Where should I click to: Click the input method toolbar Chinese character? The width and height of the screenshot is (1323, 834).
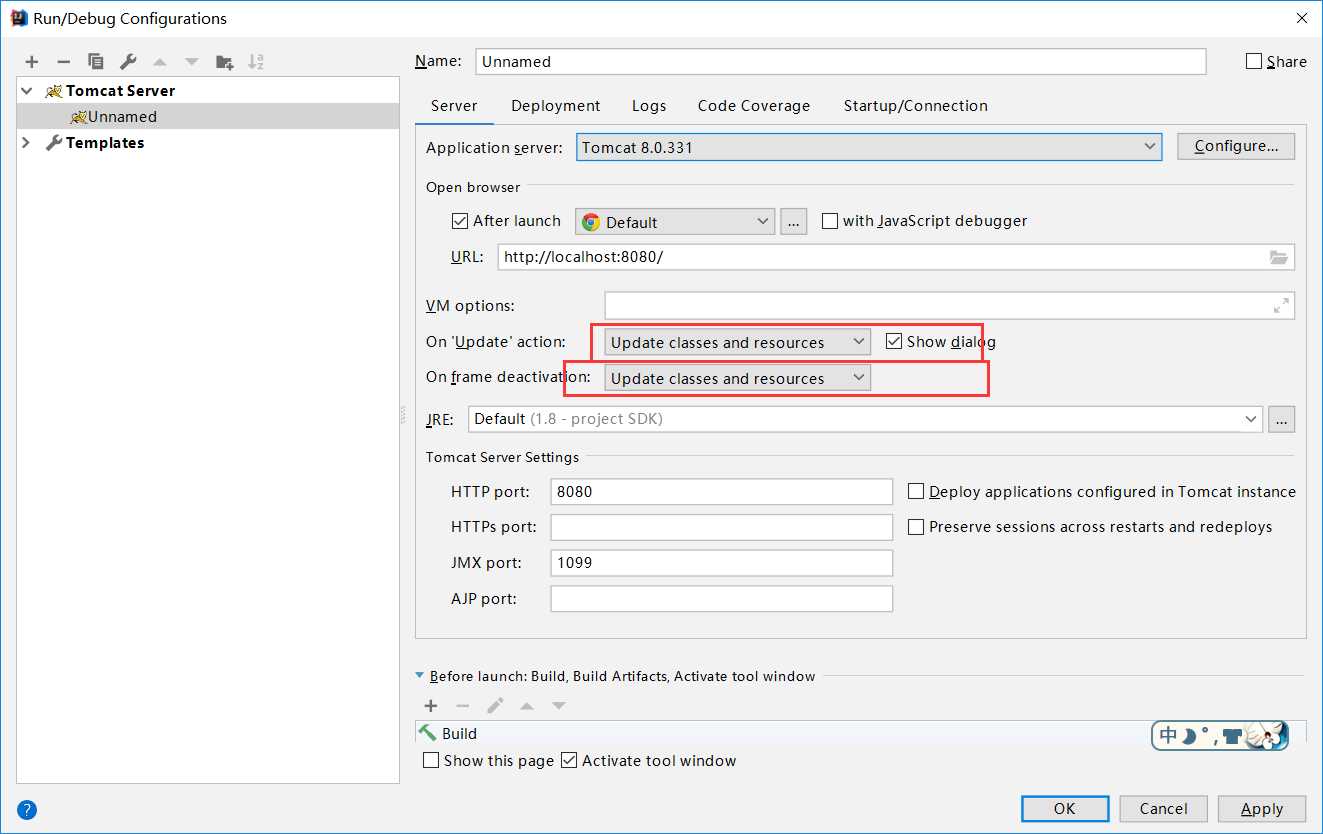pyautogui.click(x=1167, y=737)
